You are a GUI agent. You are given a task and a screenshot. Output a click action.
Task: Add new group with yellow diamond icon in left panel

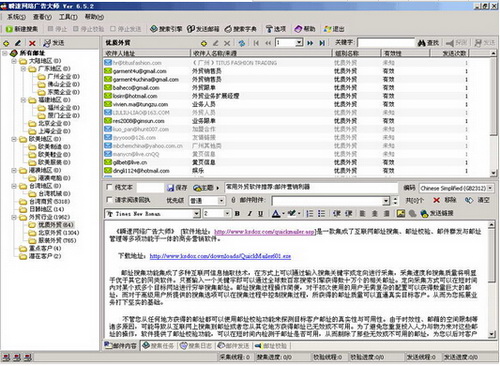[x=6, y=43]
